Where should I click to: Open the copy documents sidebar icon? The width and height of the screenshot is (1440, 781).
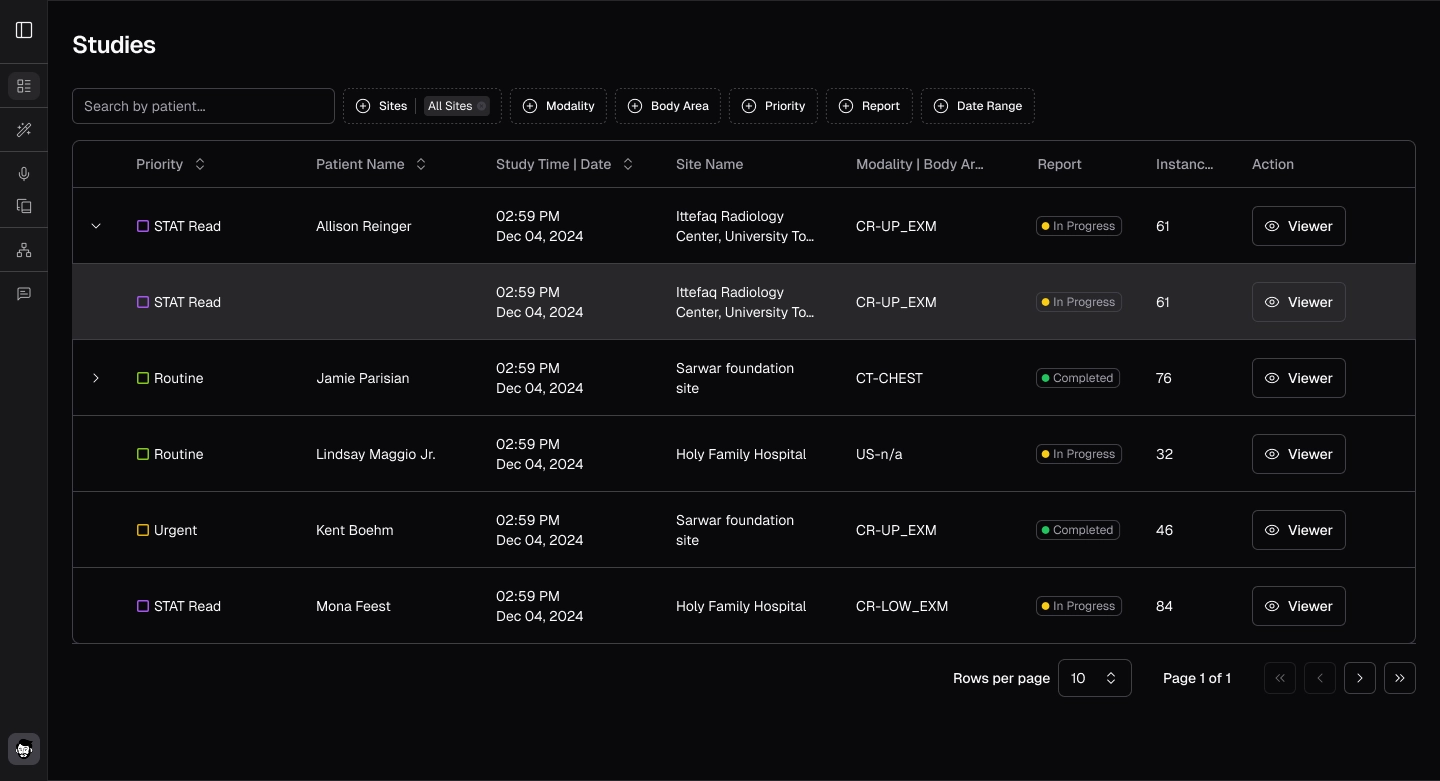click(x=24, y=206)
